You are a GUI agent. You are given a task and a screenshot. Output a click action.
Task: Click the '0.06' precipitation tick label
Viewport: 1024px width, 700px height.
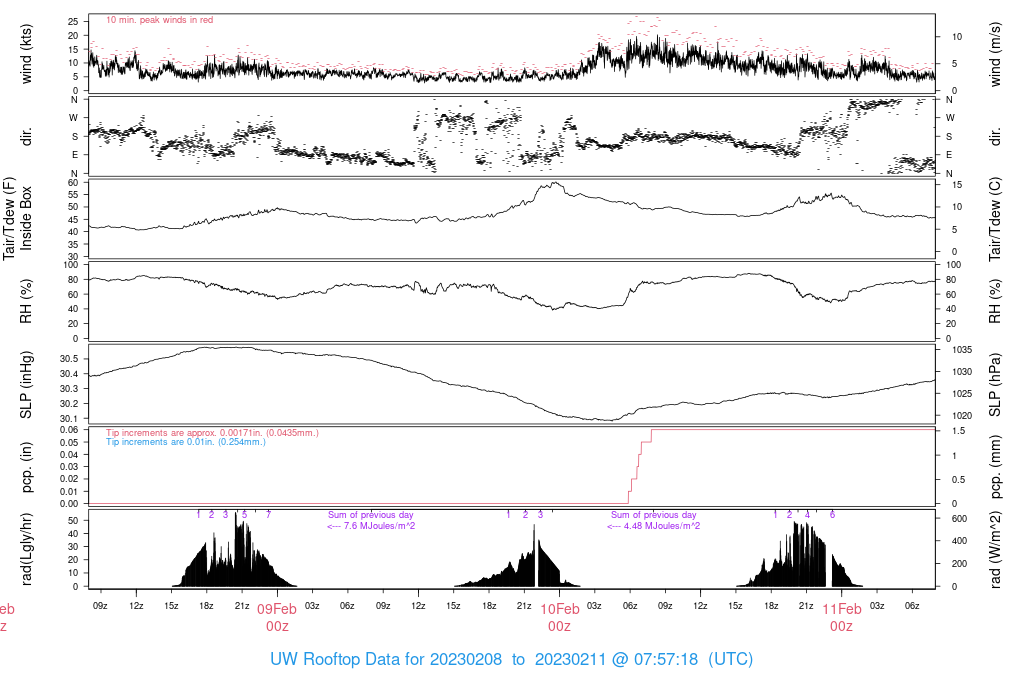(x=69, y=430)
